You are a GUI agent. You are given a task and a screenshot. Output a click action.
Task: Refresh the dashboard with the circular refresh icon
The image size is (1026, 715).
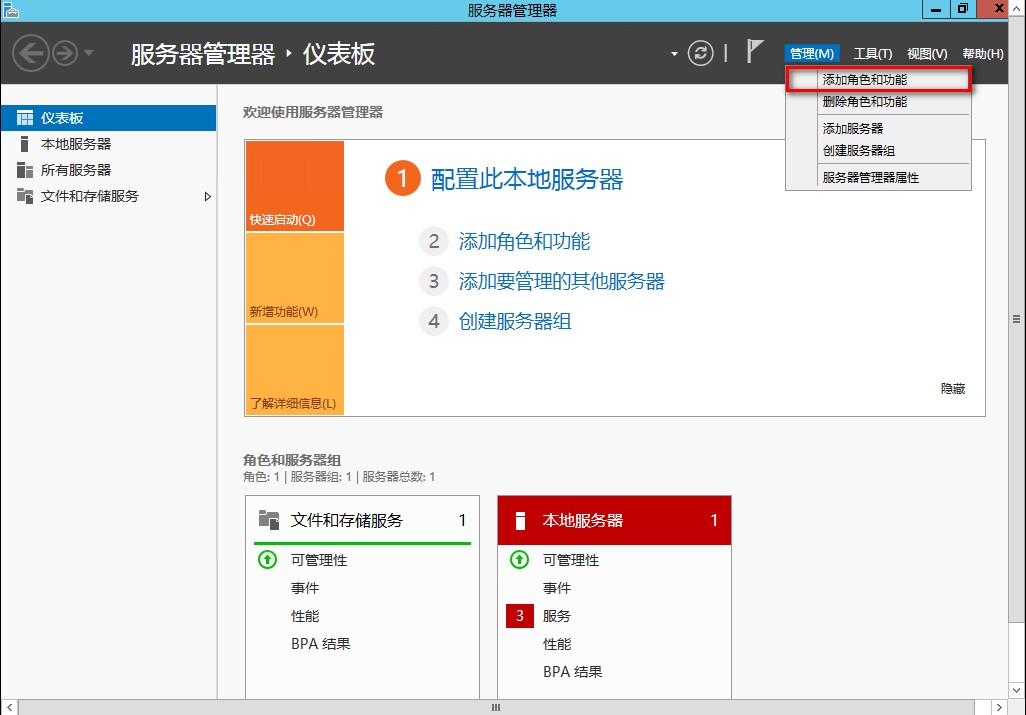point(700,53)
